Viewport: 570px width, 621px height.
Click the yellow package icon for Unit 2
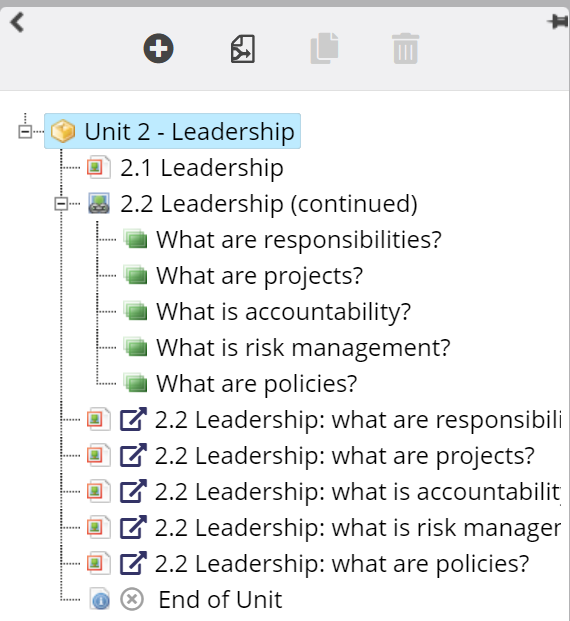tap(63, 131)
